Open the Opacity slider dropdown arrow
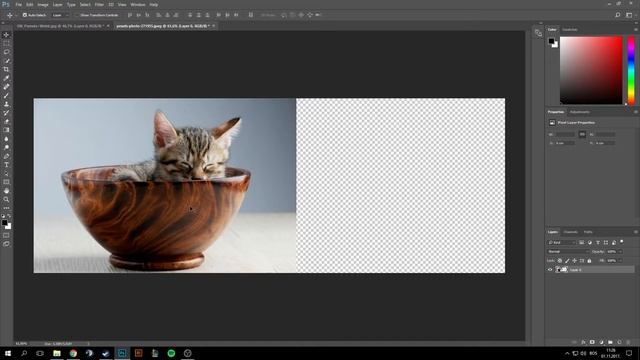The width and height of the screenshot is (640, 360). coord(620,251)
